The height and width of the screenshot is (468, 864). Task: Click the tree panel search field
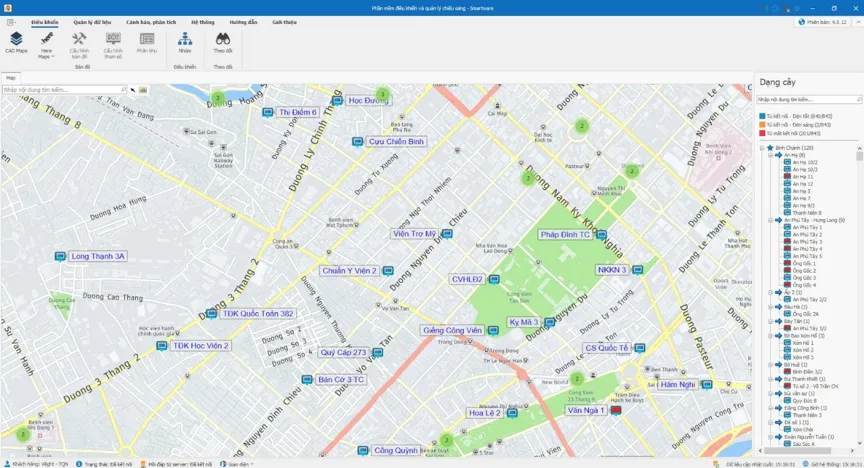[805, 99]
